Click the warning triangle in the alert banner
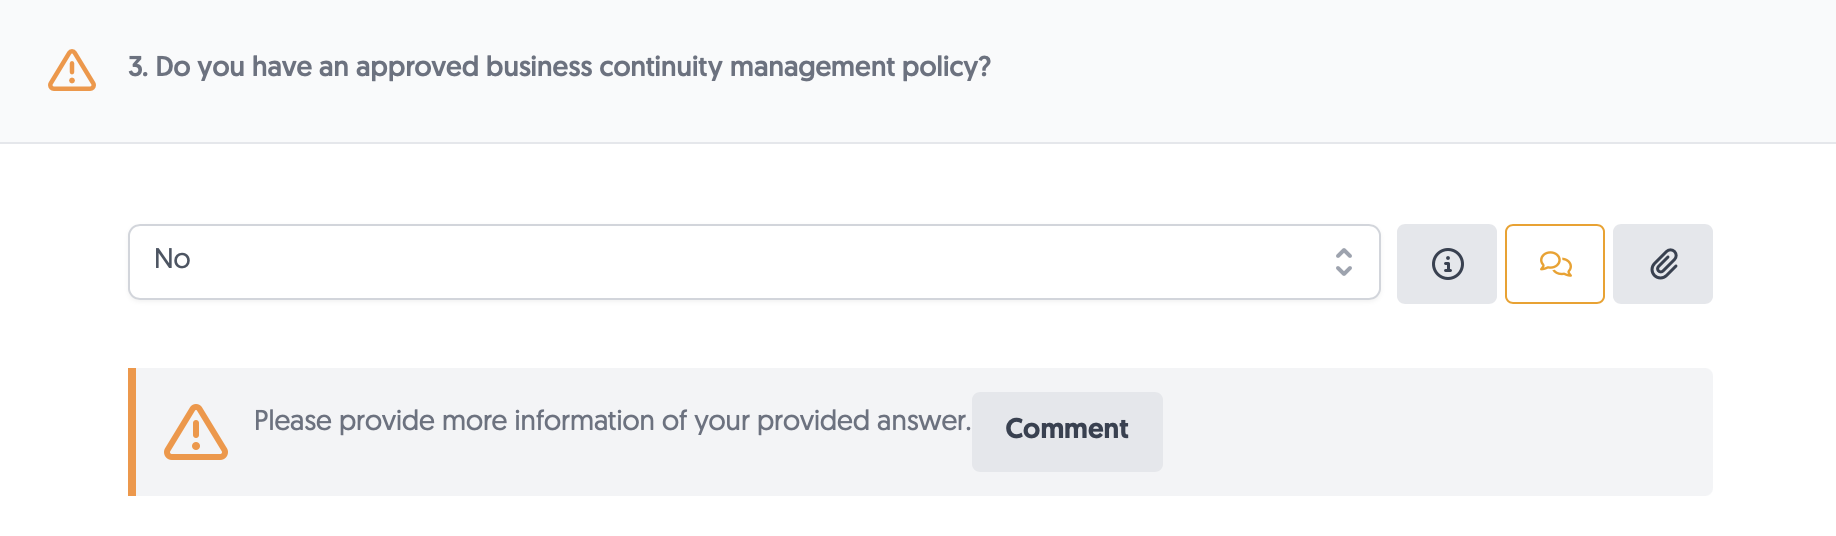The width and height of the screenshot is (1836, 536). 196,432
